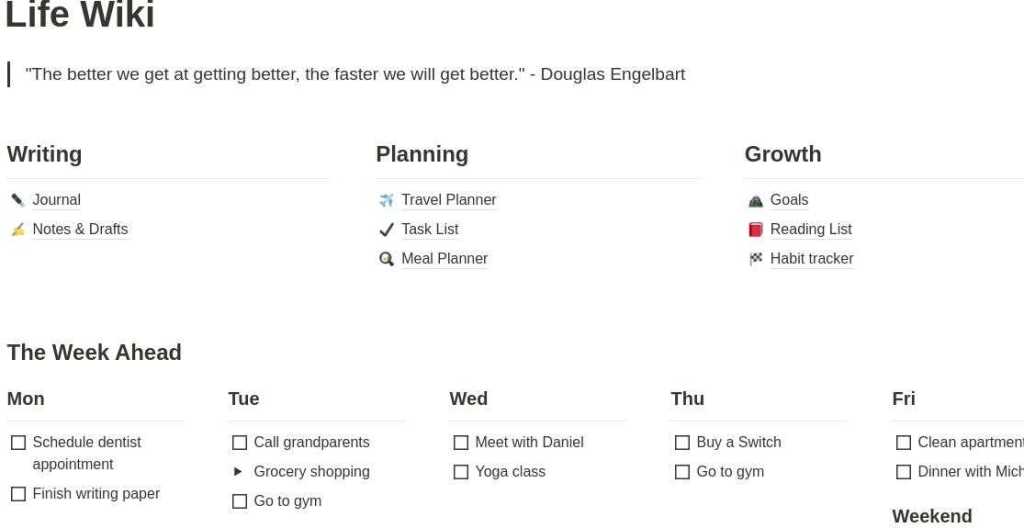Check the Finish writing paper task
The width and height of the screenshot is (1024, 528).
18,493
